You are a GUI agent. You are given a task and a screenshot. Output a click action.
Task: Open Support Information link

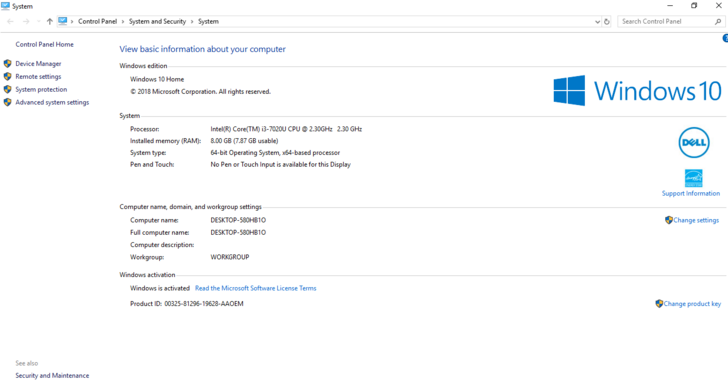pos(691,193)
